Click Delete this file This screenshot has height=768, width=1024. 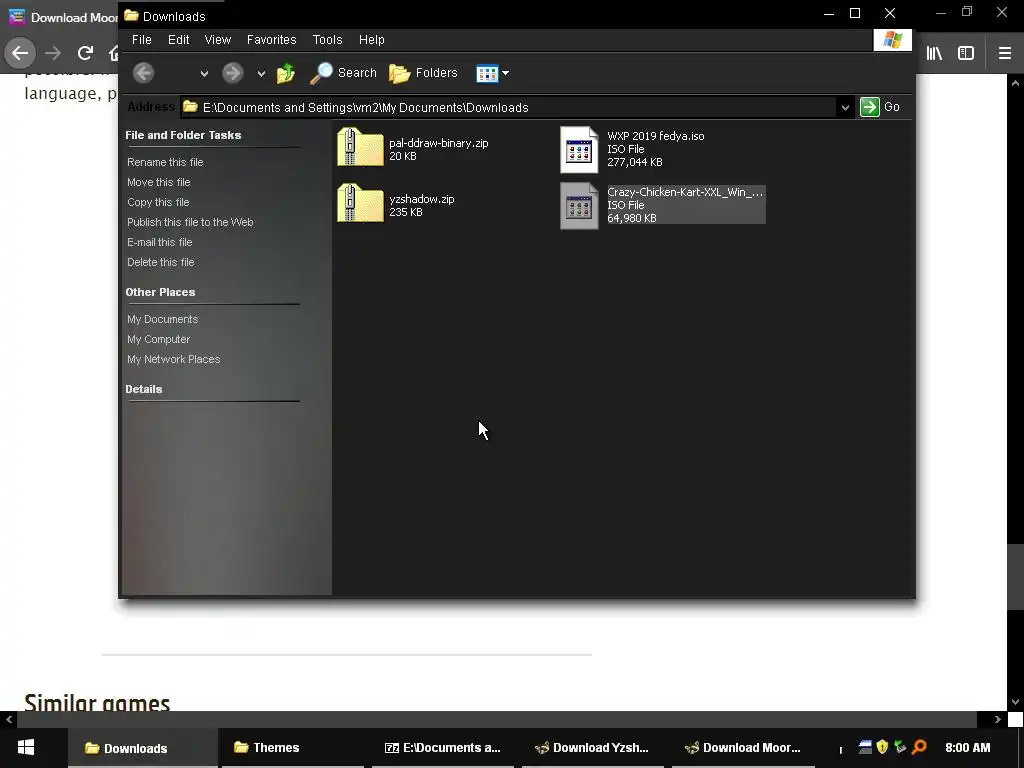point(161,263)
